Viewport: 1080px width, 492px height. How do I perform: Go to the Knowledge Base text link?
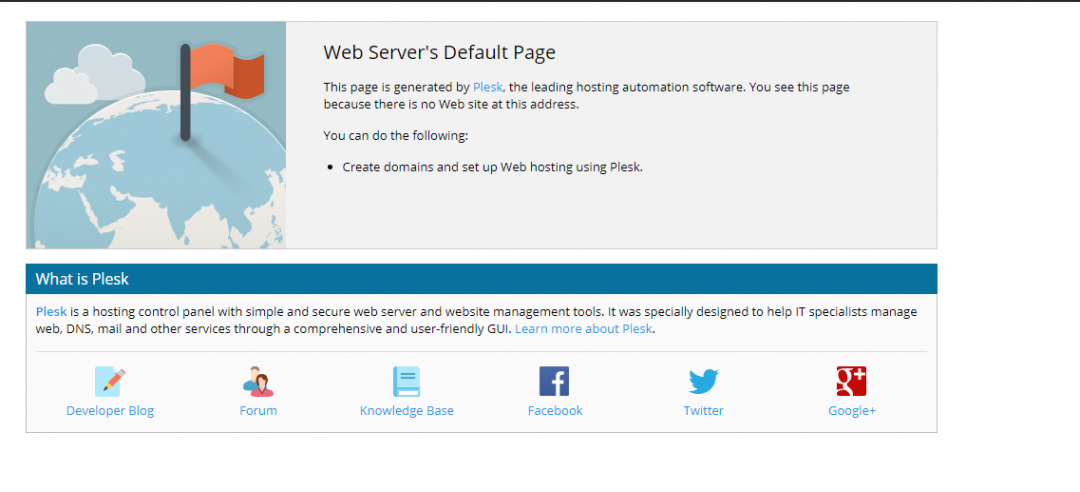406,411
